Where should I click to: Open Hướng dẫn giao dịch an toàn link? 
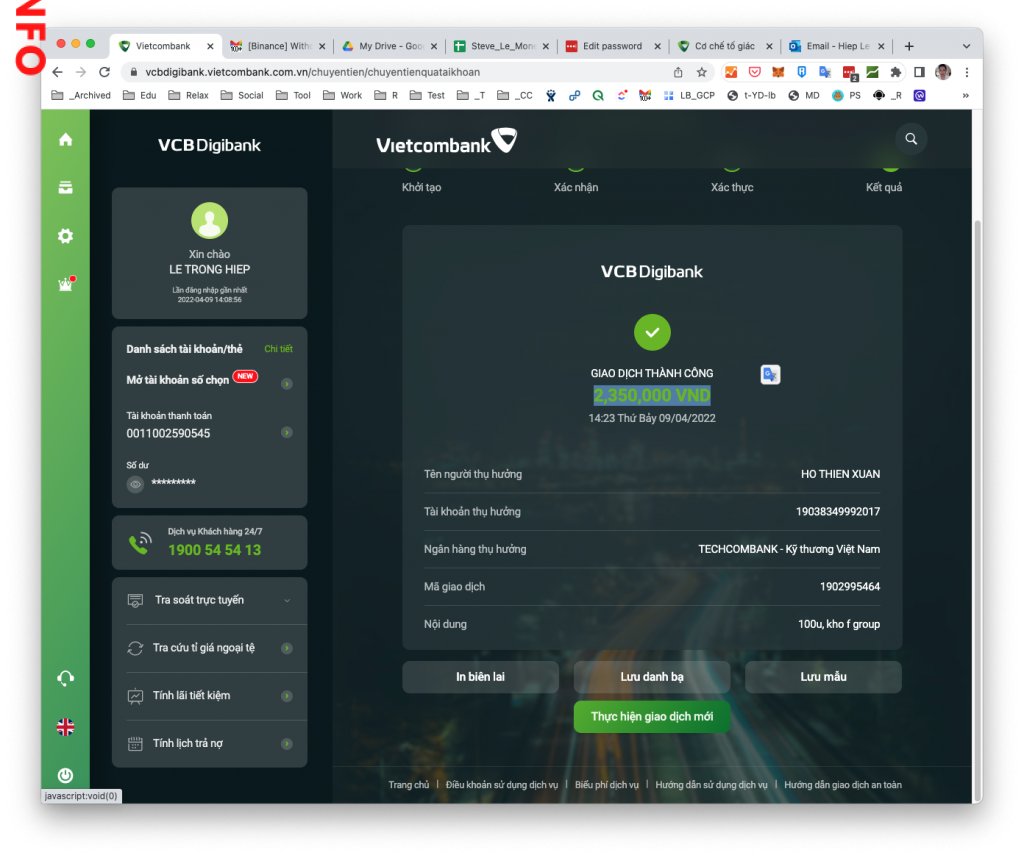pyautogui.click(x=842, y=785)
